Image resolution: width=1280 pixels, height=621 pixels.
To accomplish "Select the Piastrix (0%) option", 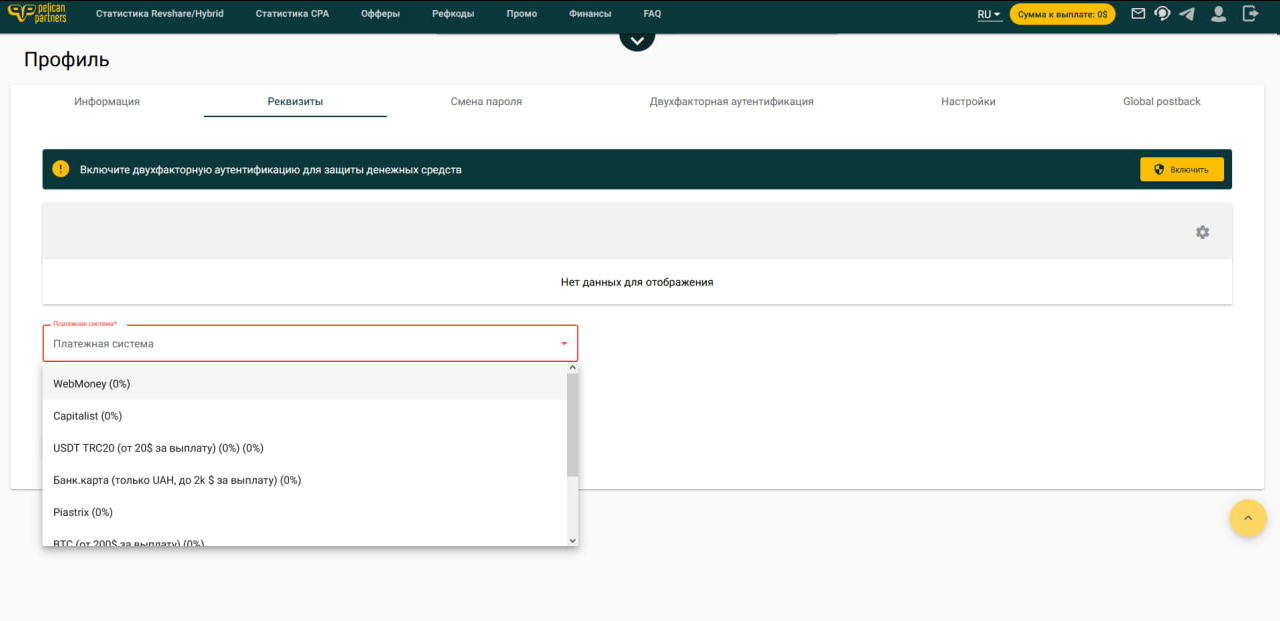I will click(x=83, y=512).
